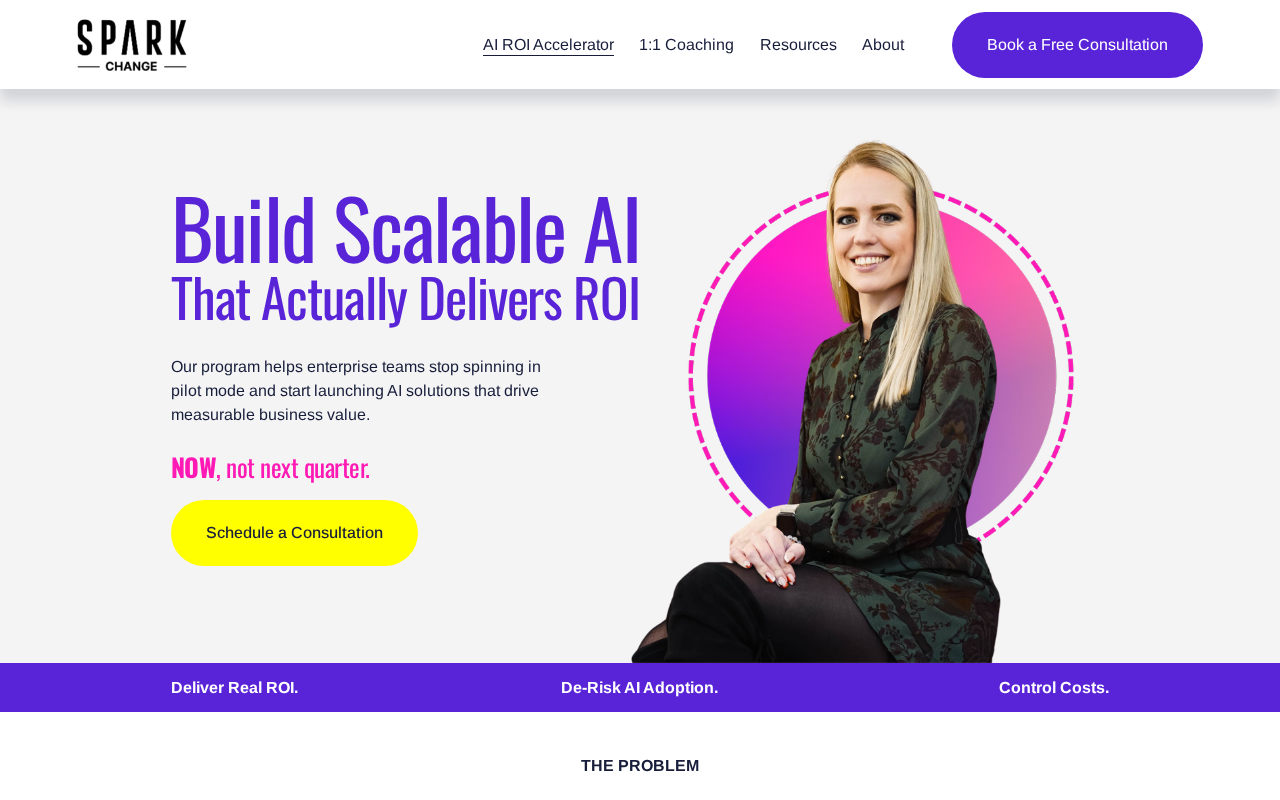Click the yellow Schedule a Consultation button

(x=294, y=533)
